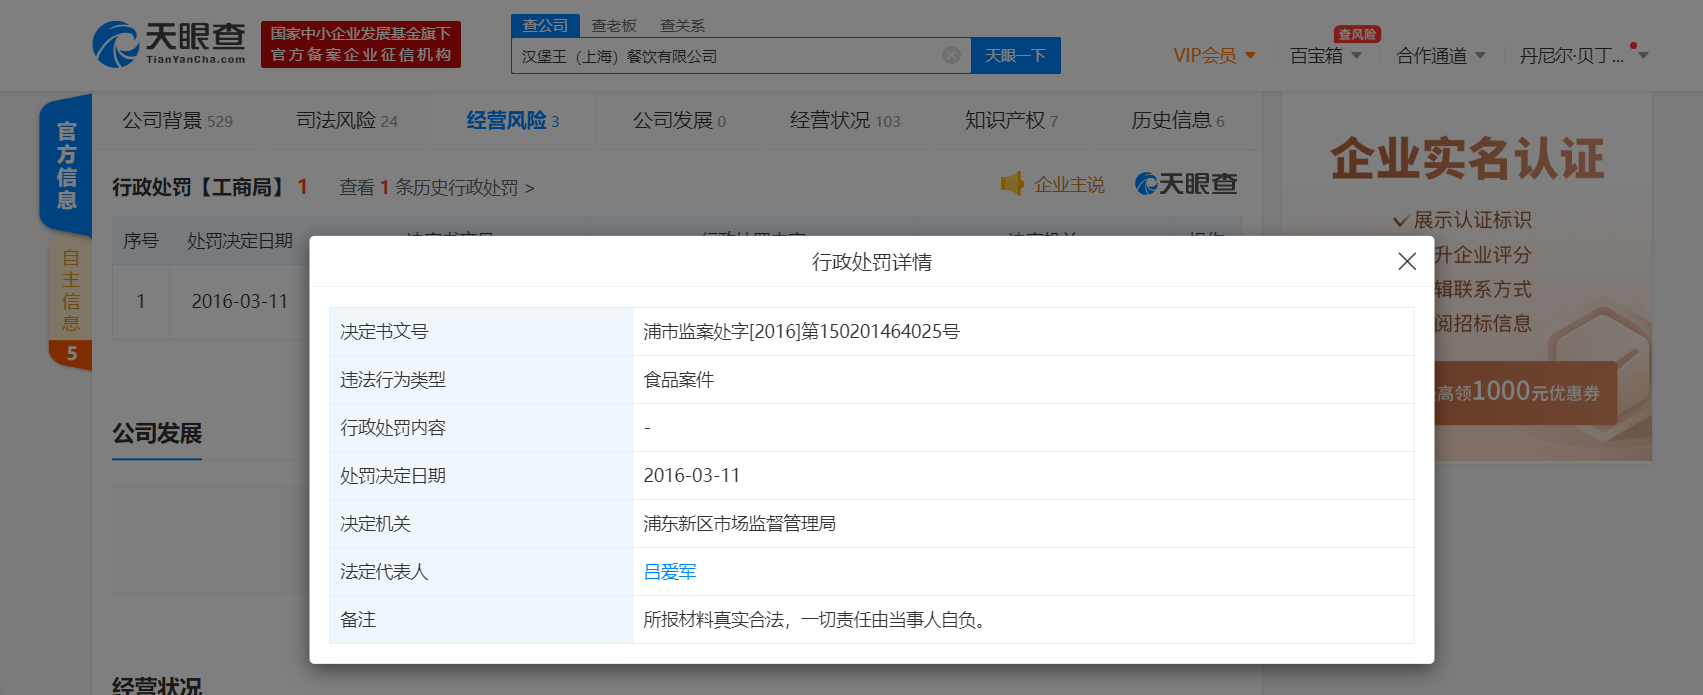
Task: Open the 司法风险 tab
Action: [347, 121]
